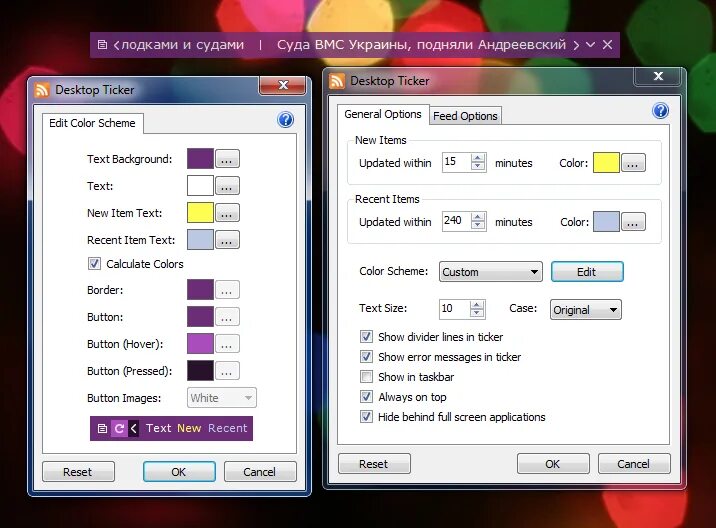Click Text Size field showing 10

click(x=453, y=309)
